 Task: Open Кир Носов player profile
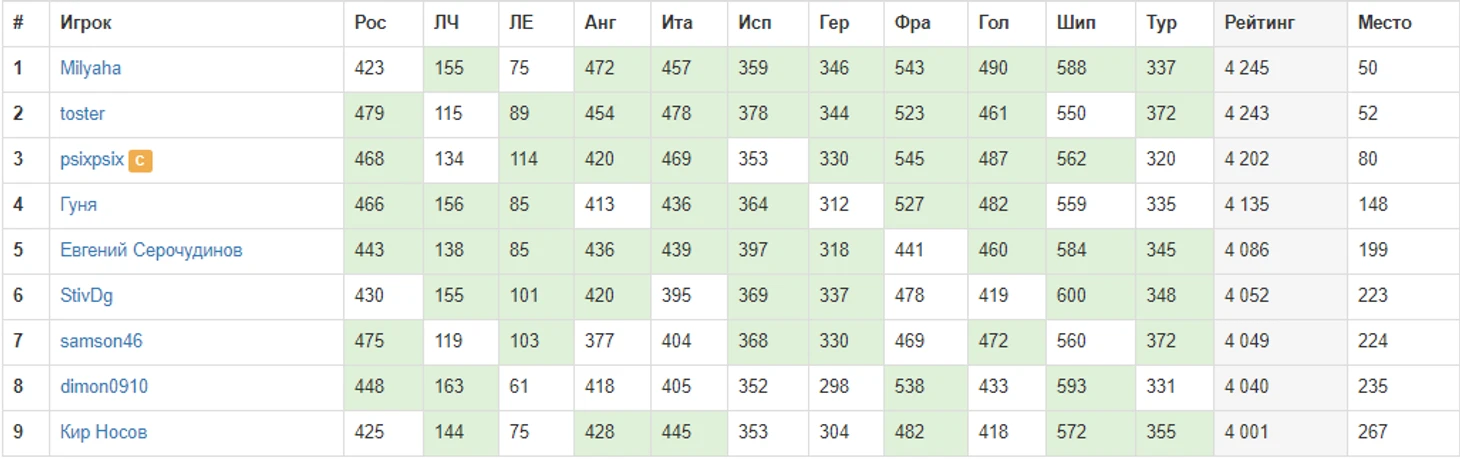(104, 432)
